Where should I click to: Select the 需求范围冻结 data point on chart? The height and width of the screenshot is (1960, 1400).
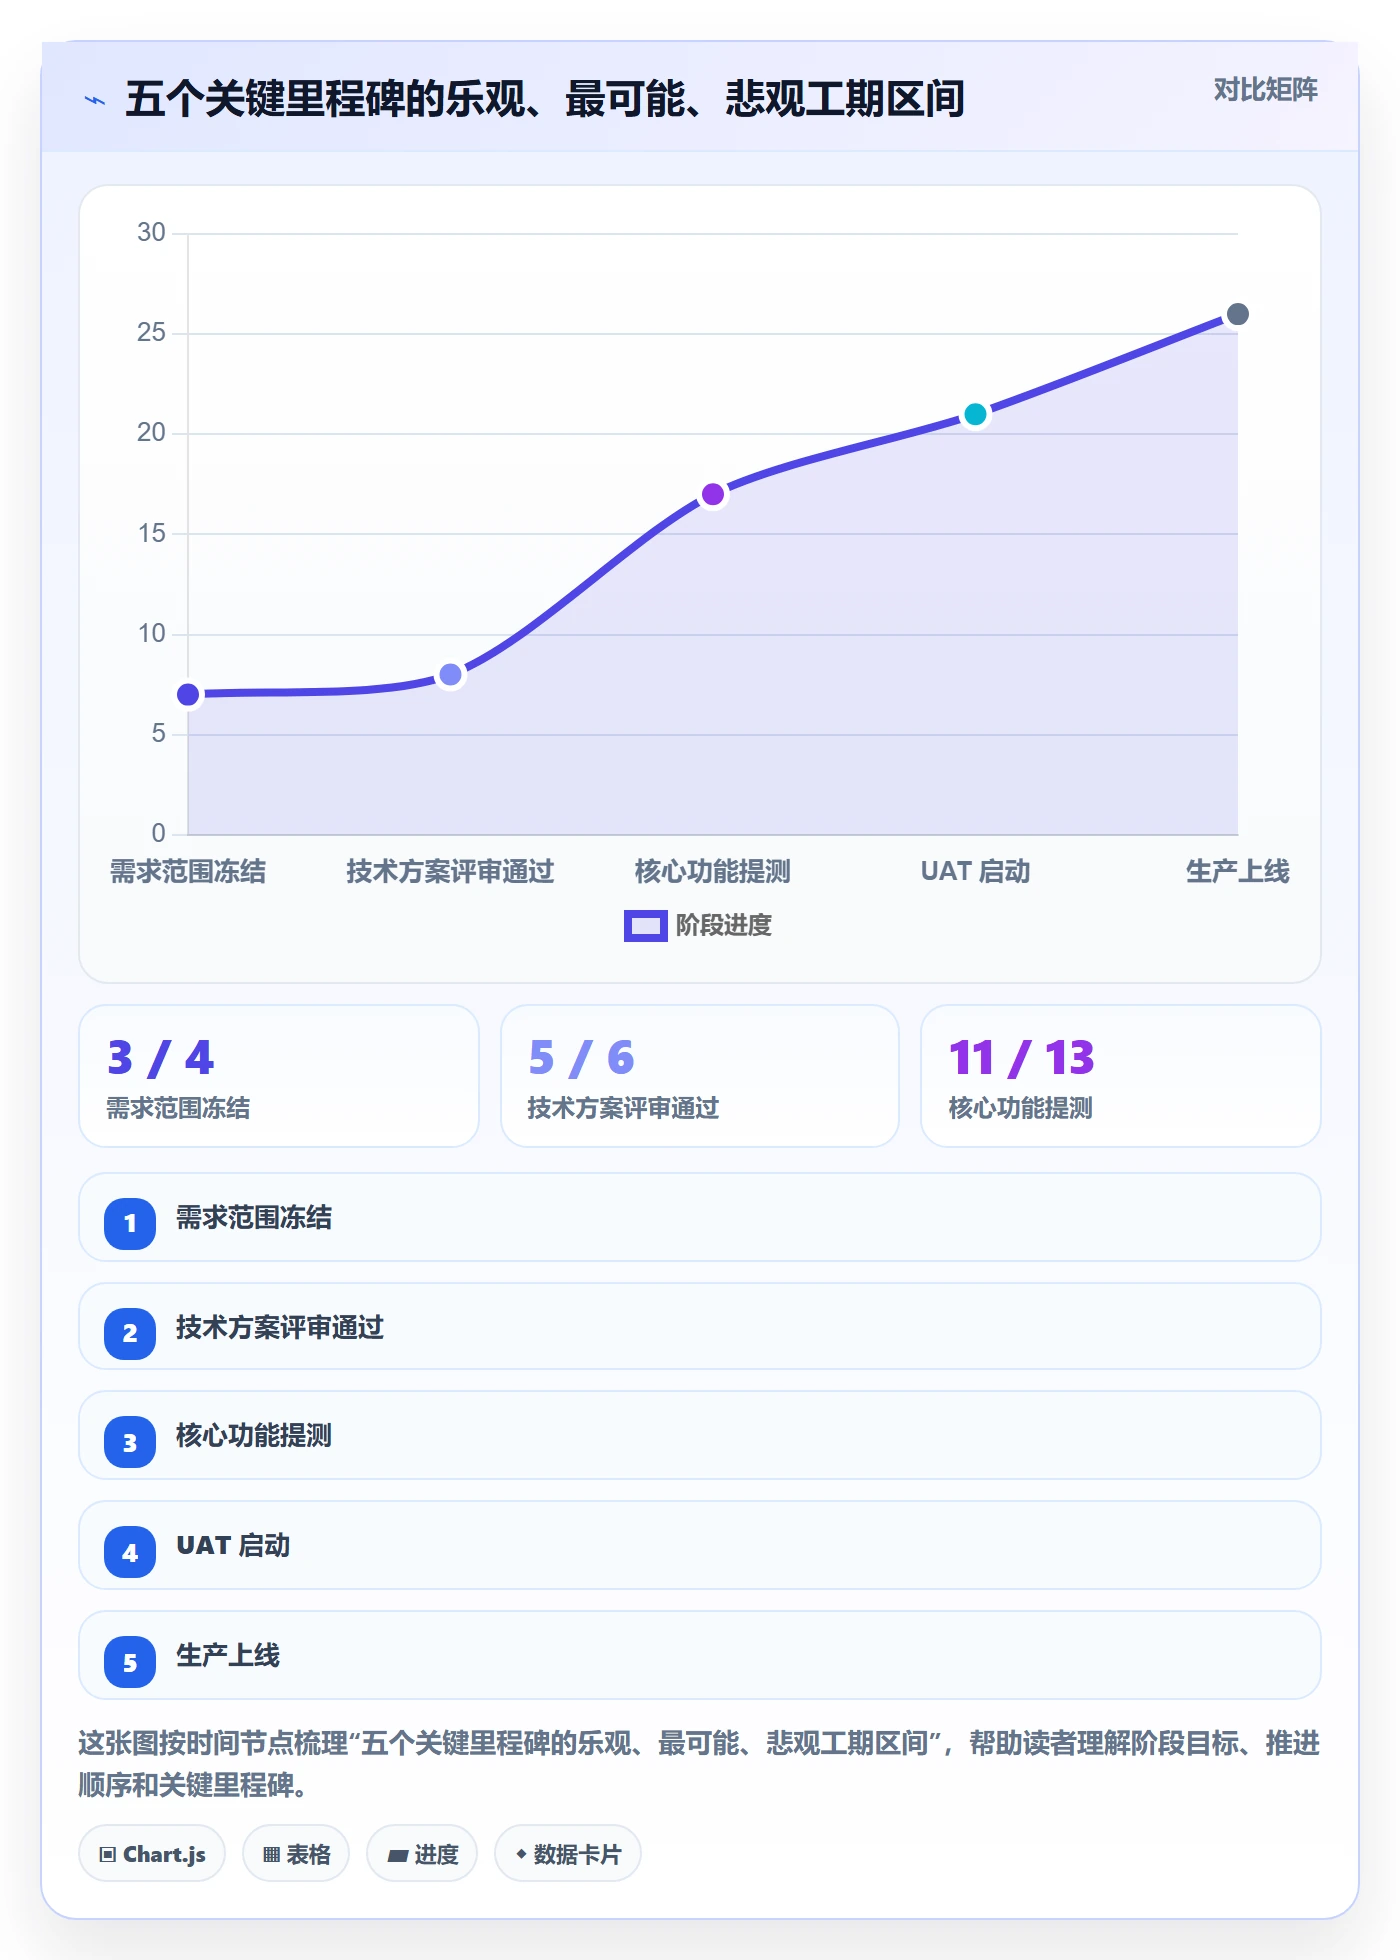pos(188,694)
